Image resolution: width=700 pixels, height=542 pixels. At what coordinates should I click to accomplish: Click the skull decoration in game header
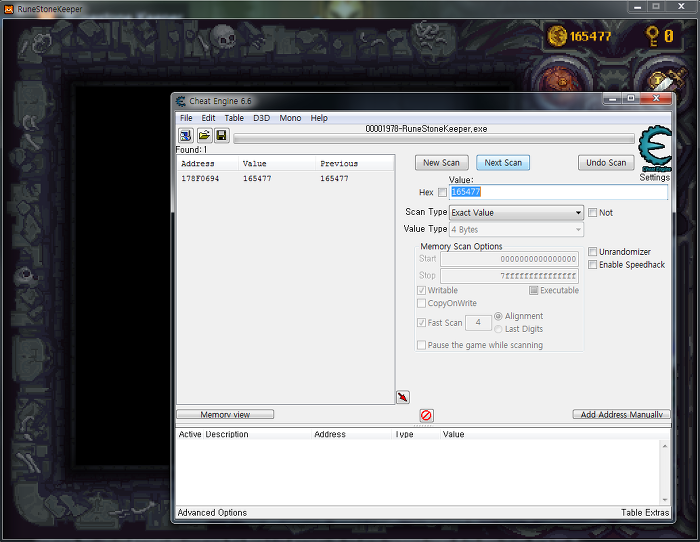223,36
